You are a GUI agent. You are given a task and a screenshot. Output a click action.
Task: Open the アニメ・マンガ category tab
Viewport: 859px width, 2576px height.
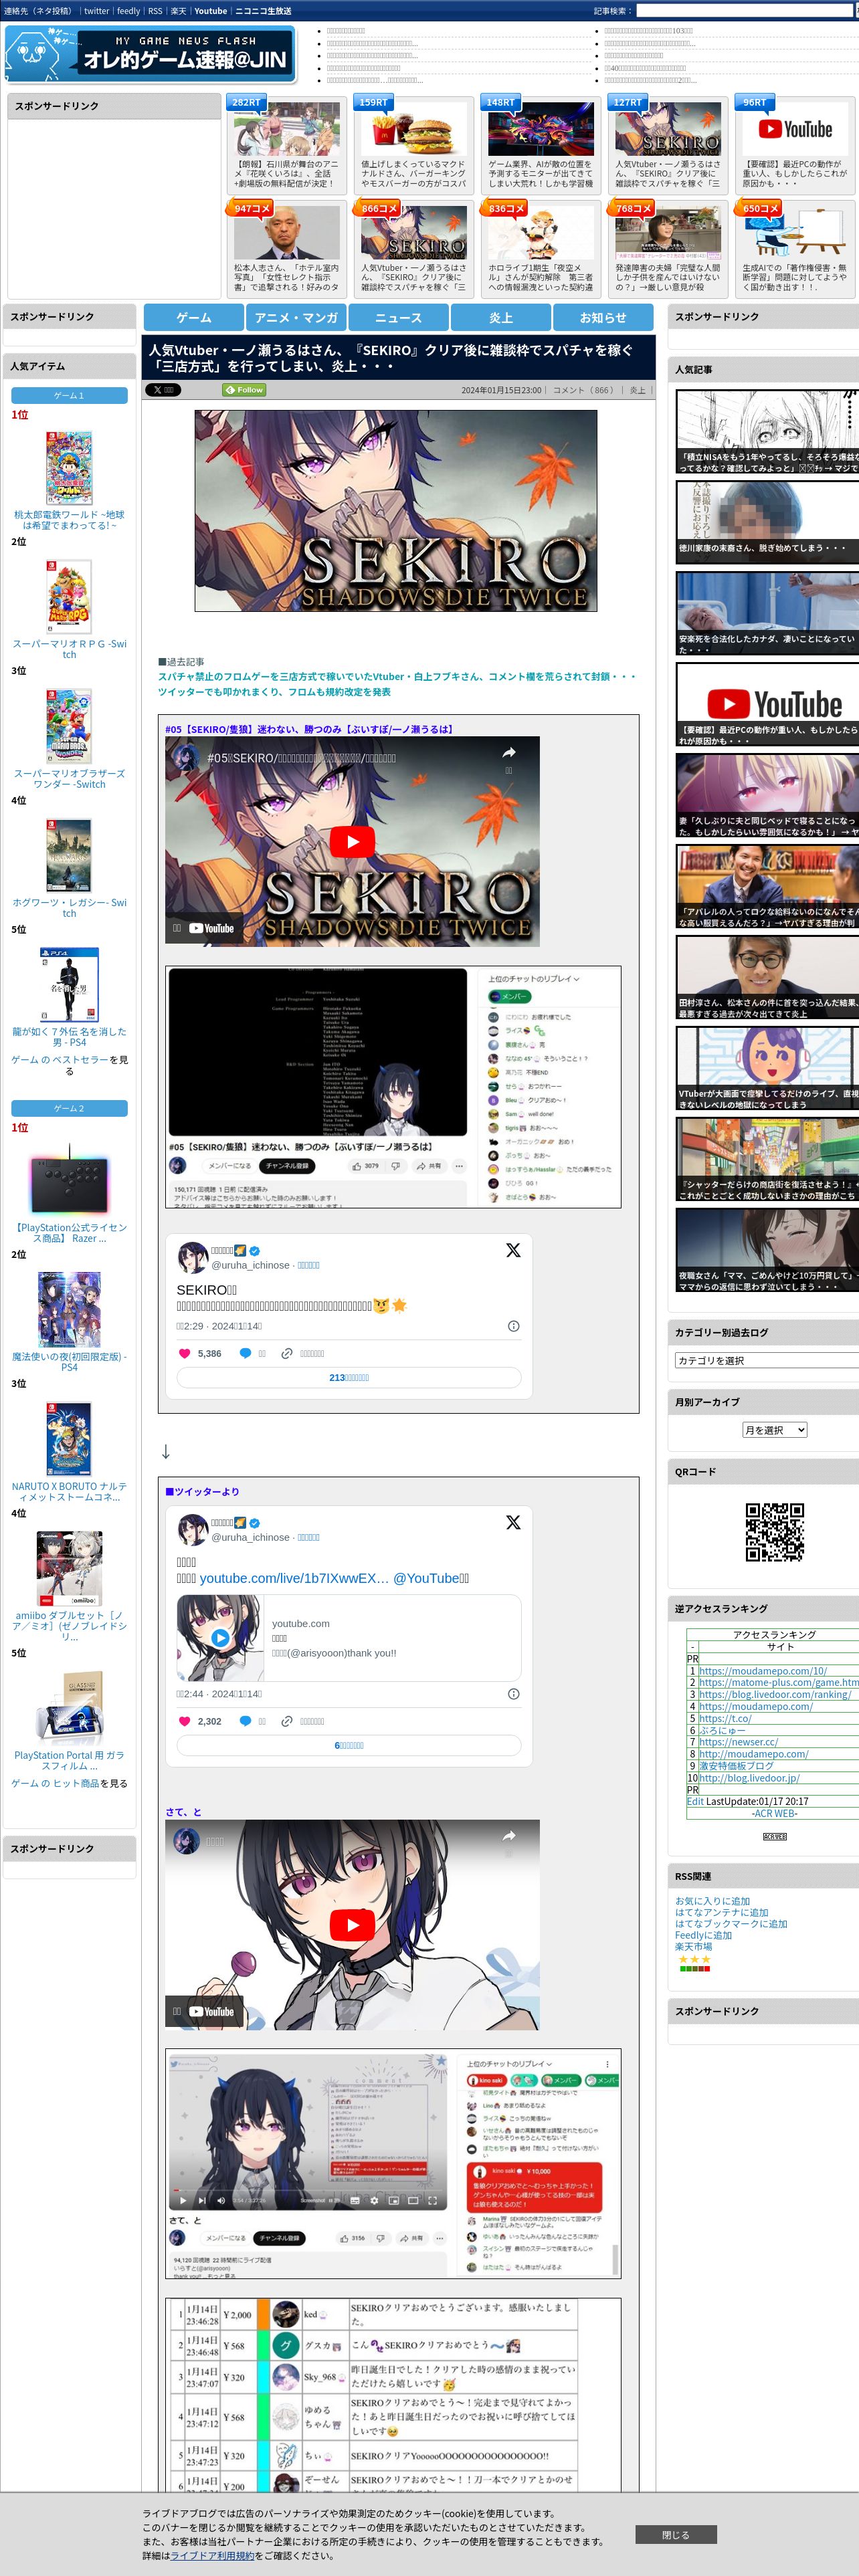pos(296,317)
